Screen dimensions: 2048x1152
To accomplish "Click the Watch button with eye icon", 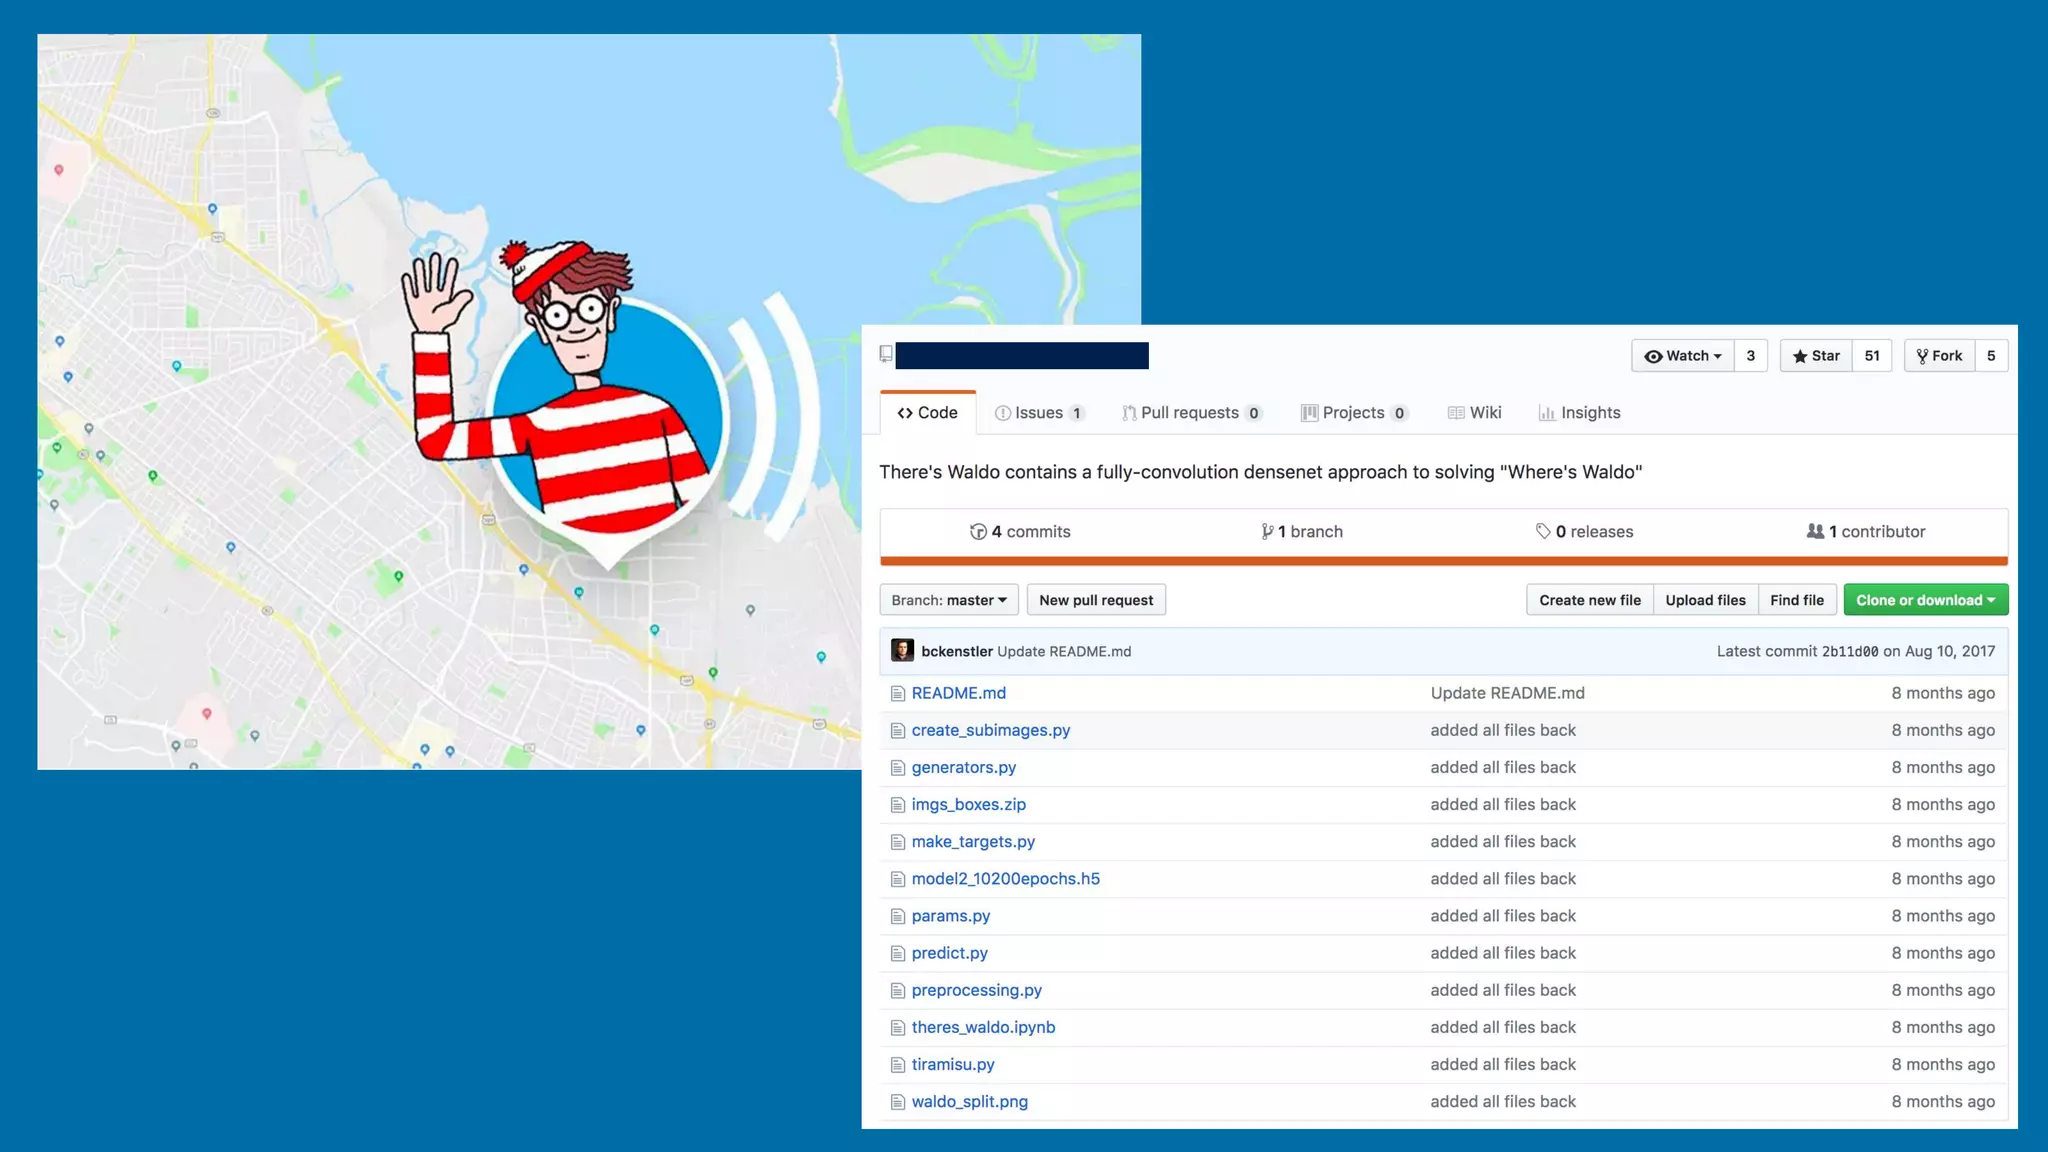I will point(1683,356).
